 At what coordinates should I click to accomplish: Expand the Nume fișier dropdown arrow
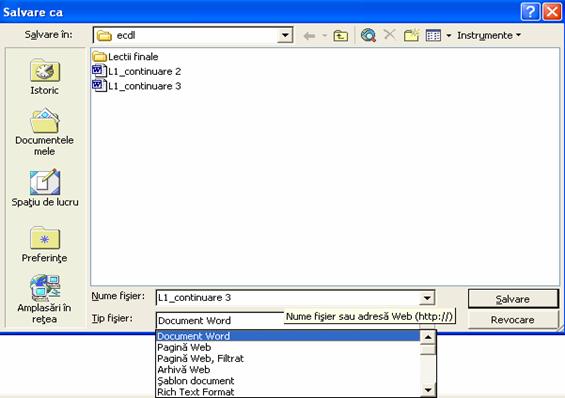427,298
